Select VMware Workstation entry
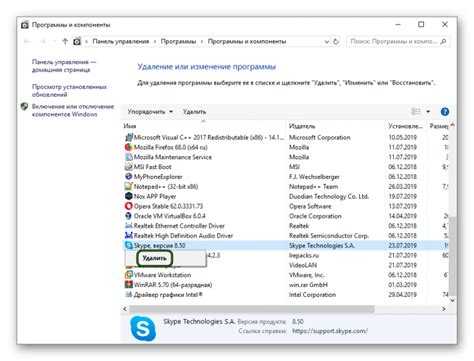 (x=162, y=275)
